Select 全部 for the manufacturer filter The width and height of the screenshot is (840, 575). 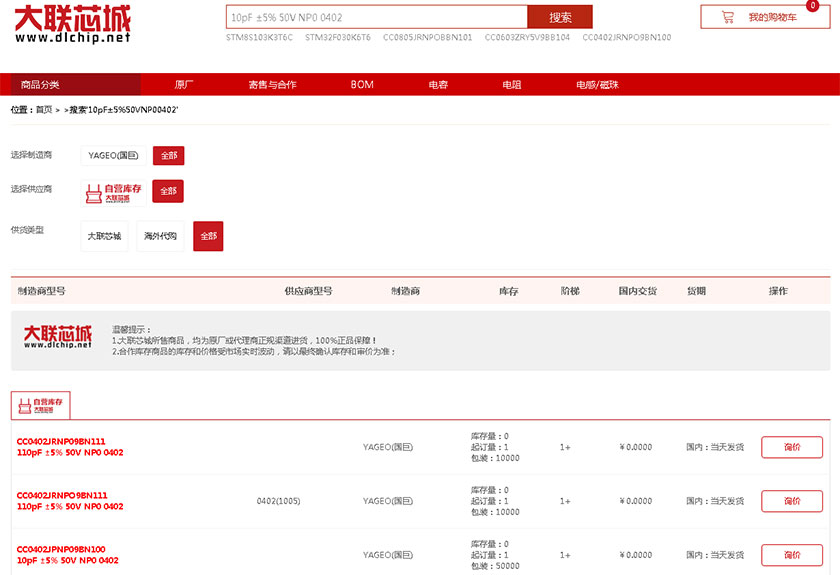click(168, 156)
